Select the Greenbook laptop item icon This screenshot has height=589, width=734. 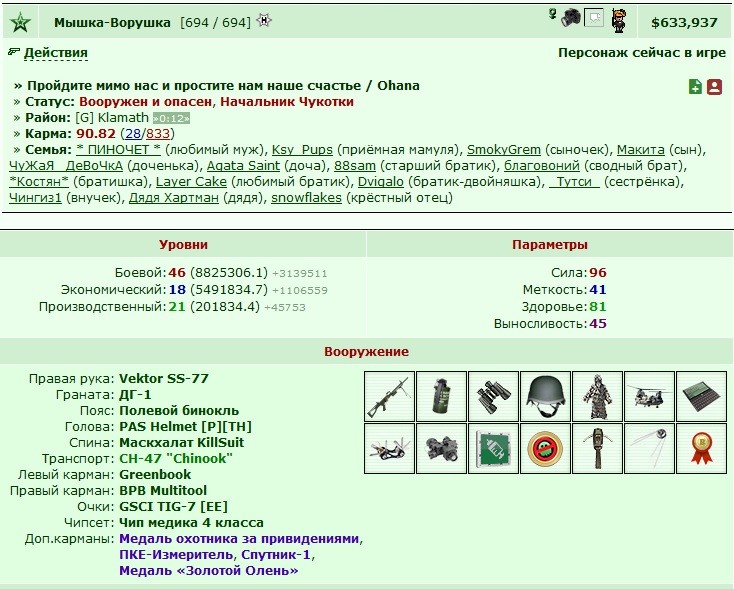[701, 396]
